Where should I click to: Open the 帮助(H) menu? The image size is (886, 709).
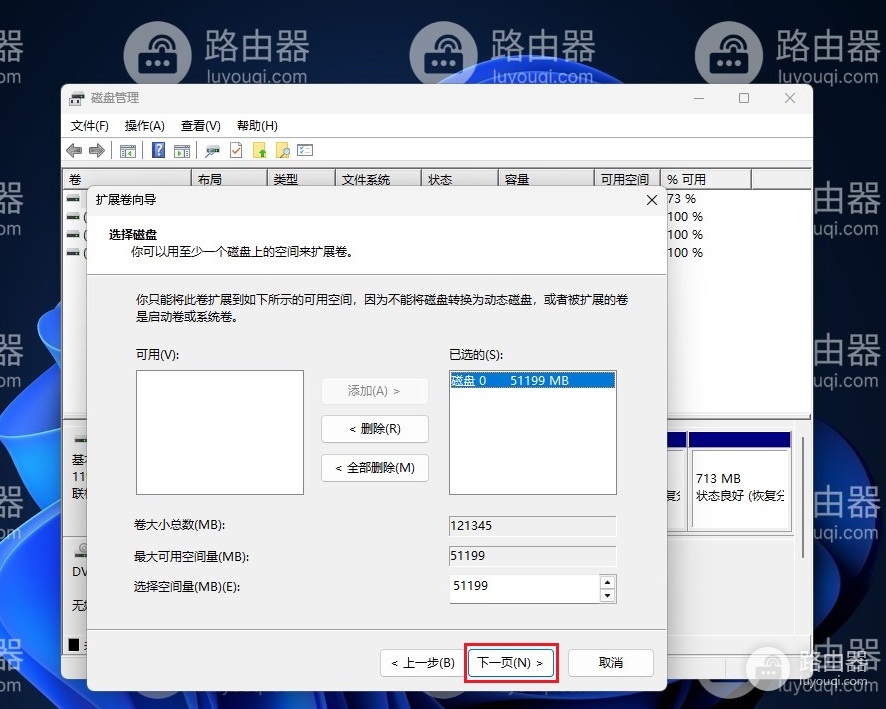[257, 125]
